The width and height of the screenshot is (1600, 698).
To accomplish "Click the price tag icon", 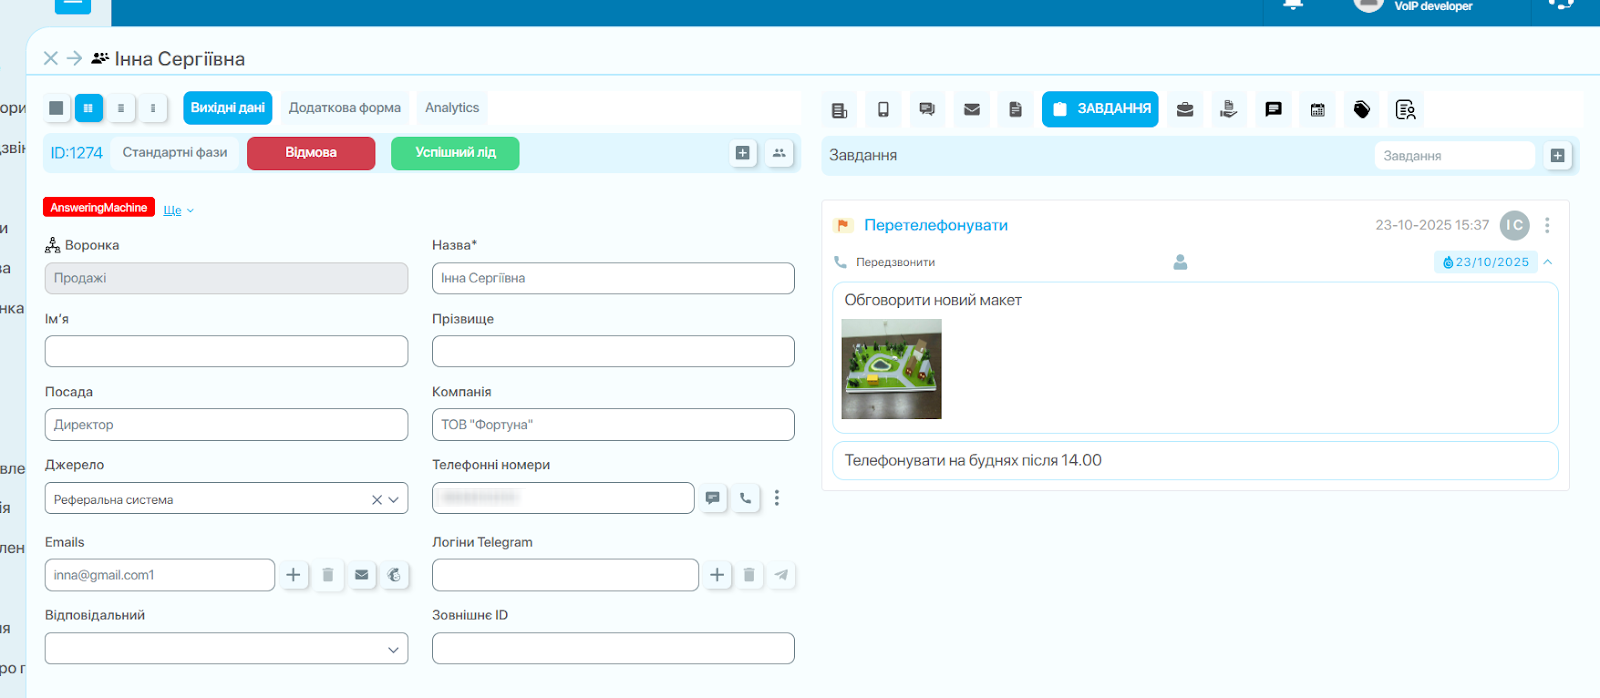I will coord(1361,109).
